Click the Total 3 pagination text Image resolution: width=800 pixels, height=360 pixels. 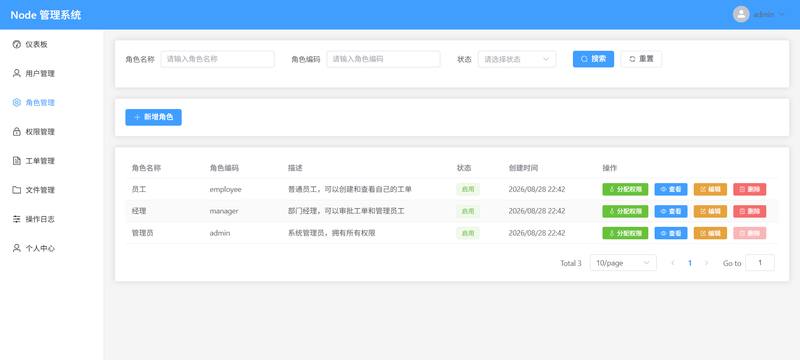(x=571, y=263)
